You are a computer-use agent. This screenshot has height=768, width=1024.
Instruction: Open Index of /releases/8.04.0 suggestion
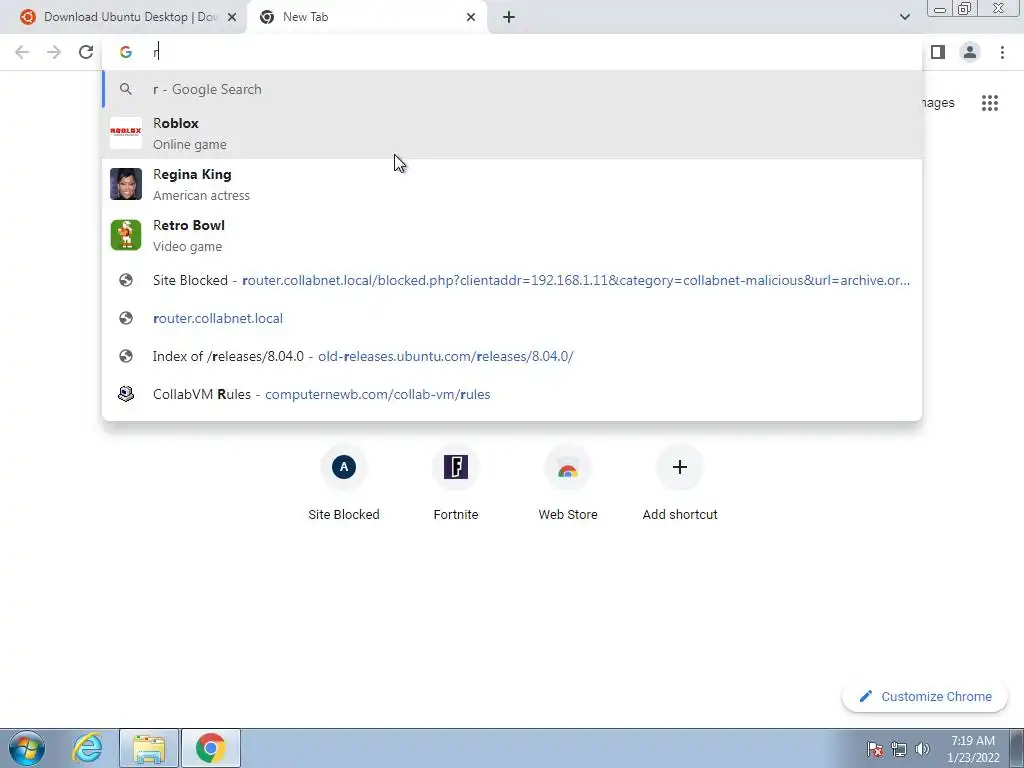(512, 356)
